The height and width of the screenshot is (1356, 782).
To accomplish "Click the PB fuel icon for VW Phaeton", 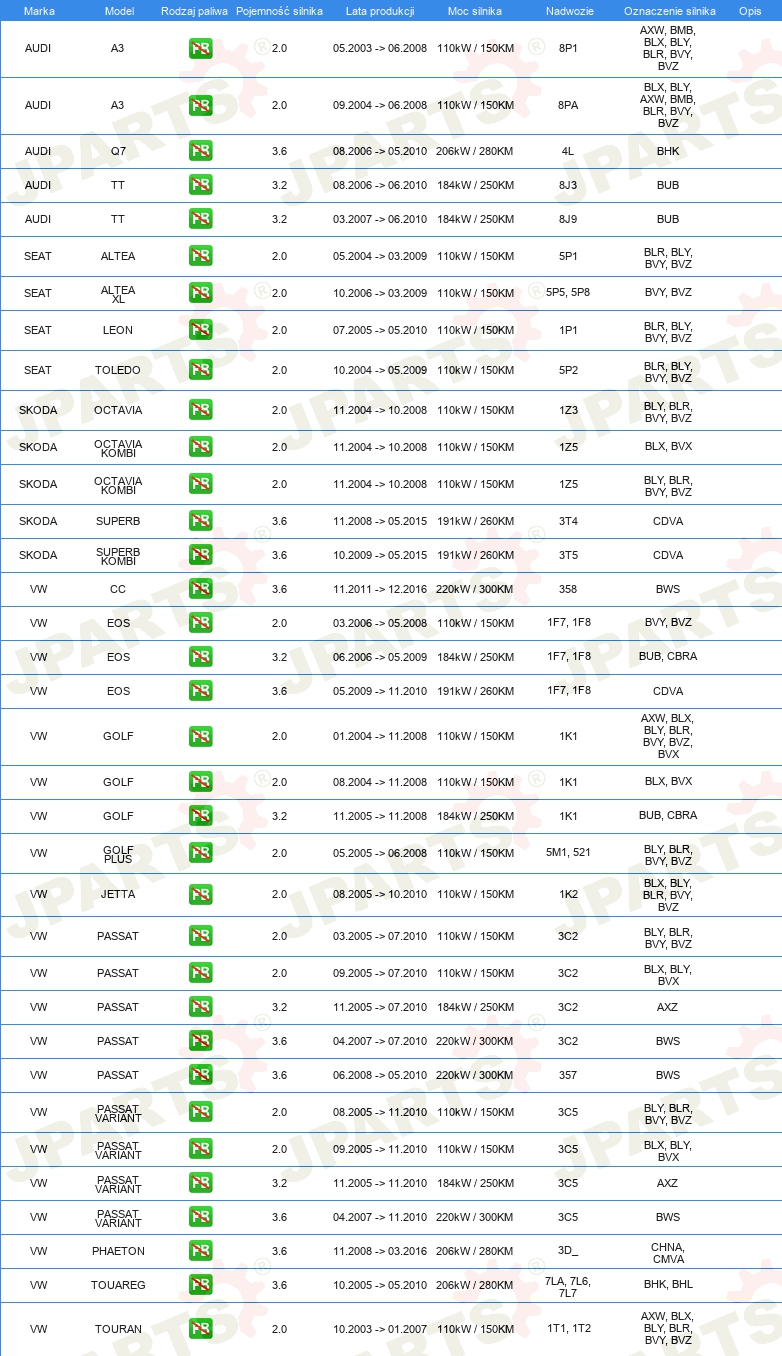I will coord(200,1251).
